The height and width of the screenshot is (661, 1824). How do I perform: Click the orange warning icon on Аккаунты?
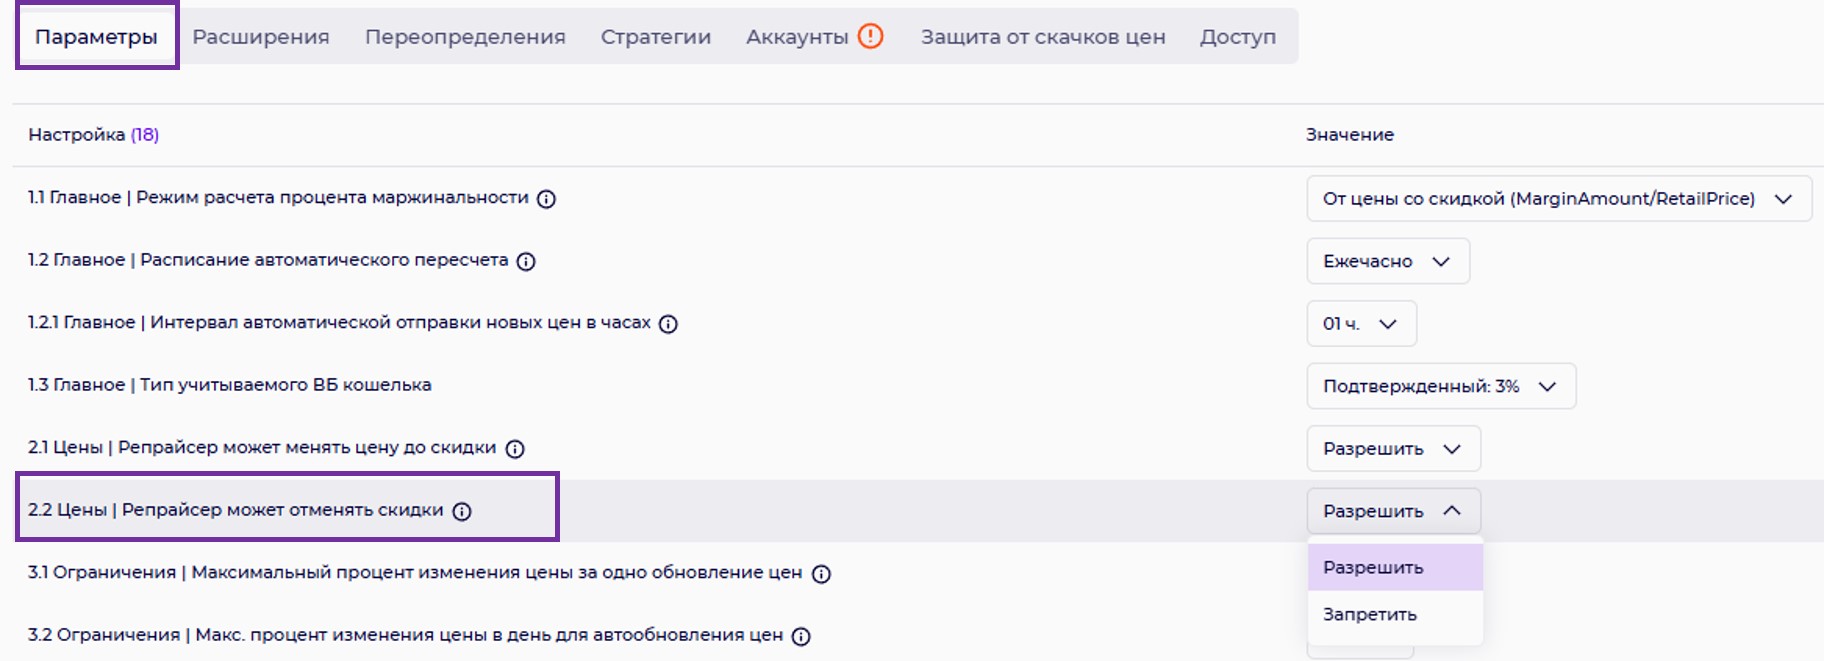pyautogui.click(x=871, y=37)
